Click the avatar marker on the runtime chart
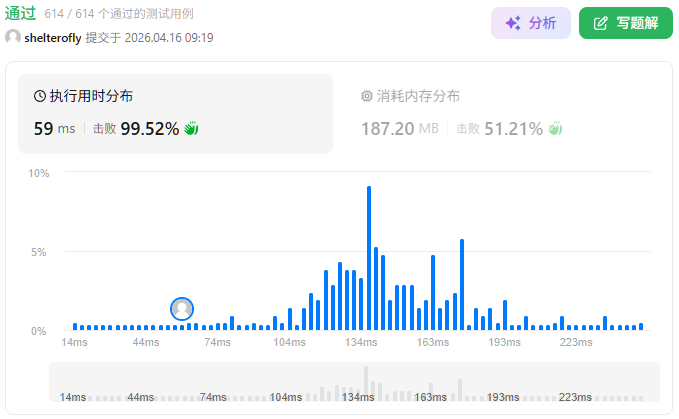This screenshot has height=419, width=679. [x=182, y=309]
